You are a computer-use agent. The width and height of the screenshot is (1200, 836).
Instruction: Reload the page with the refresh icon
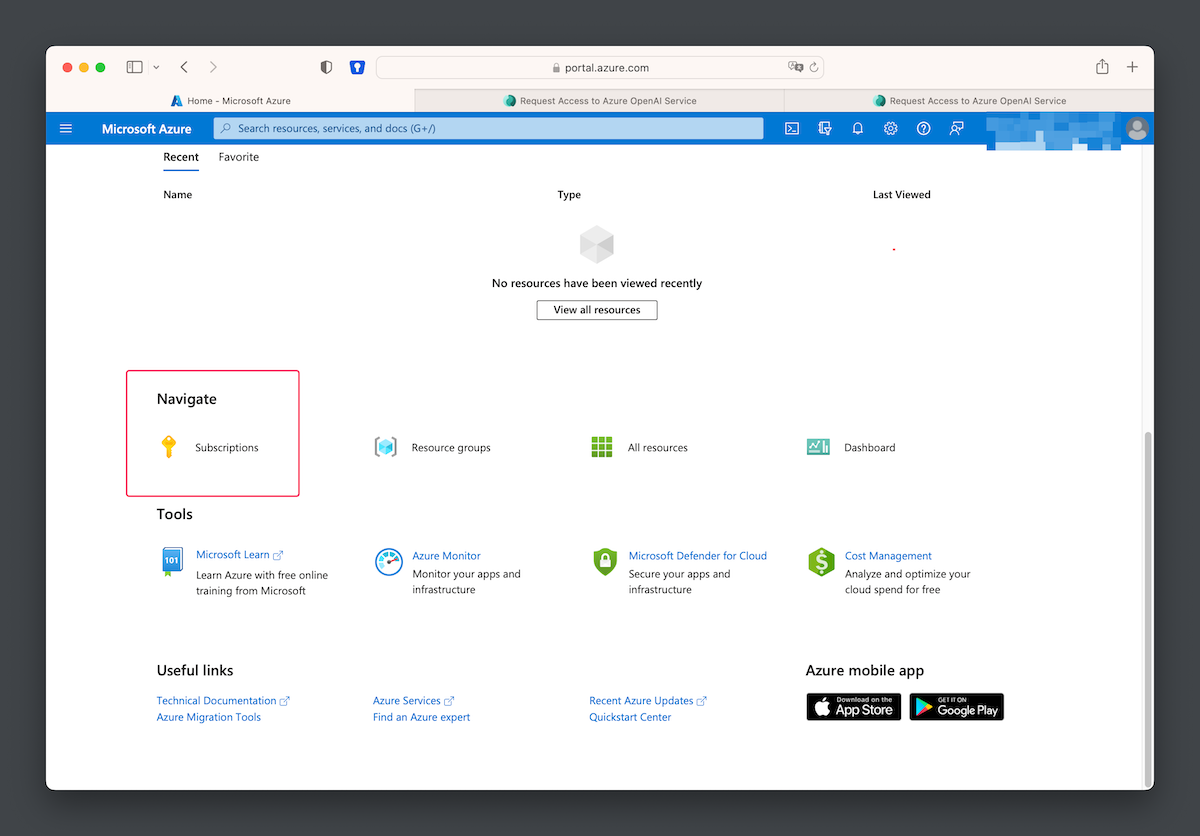(x=814, y=67)
